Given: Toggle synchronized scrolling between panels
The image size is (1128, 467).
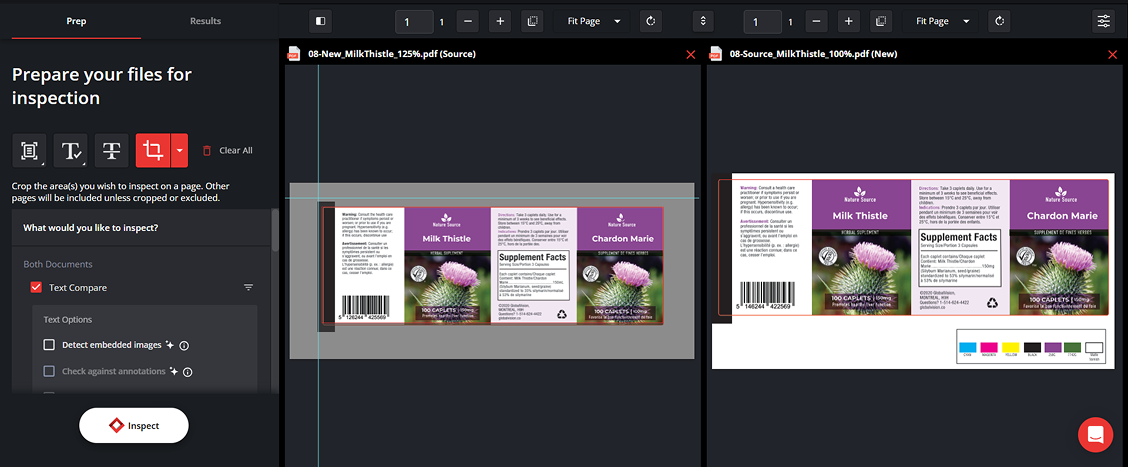Looking at the screenshot, I should pos(704,21).
